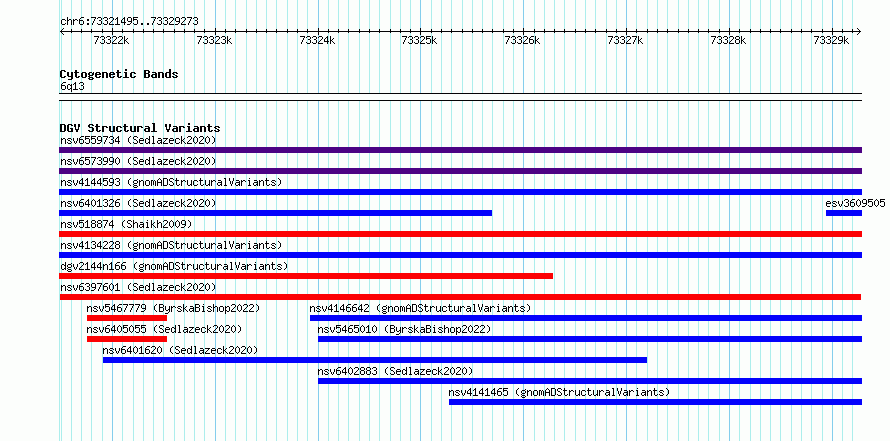Click the Cytogenetic Bands track title

tap(119, 74)
